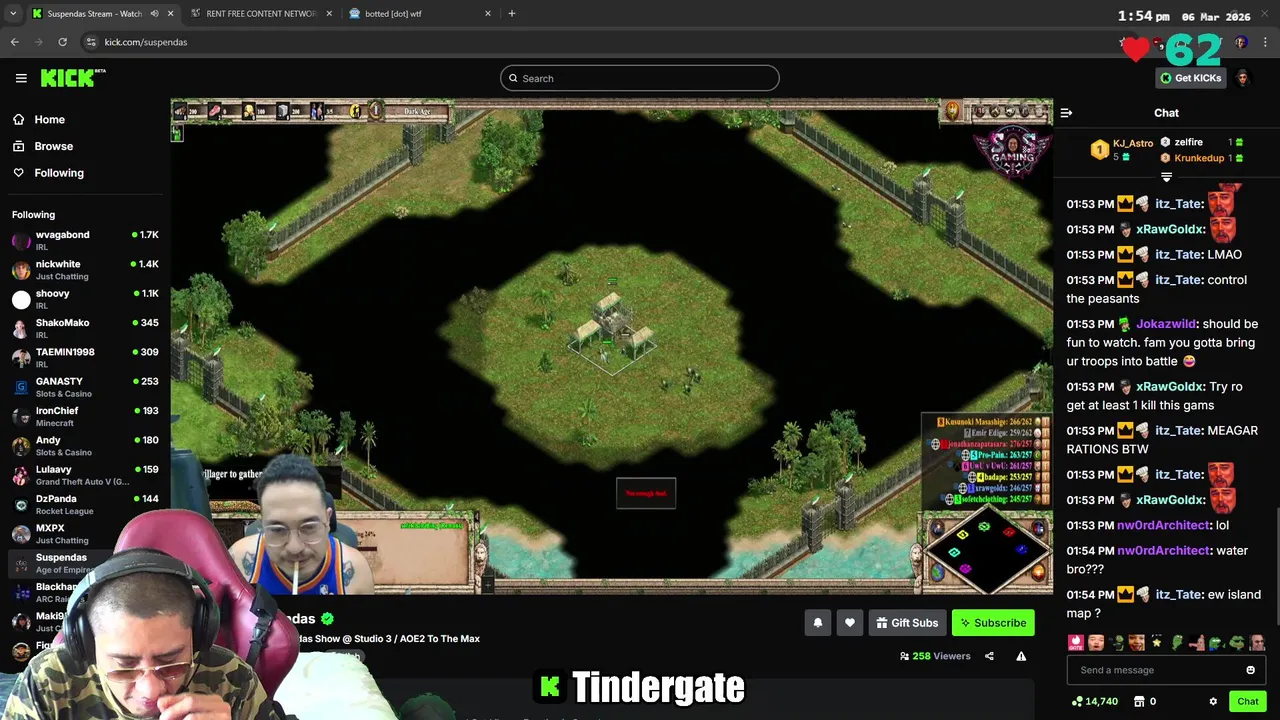Open shoovy channel in Following list
This screenshot has width=1280, height=720.
(85, 299)
